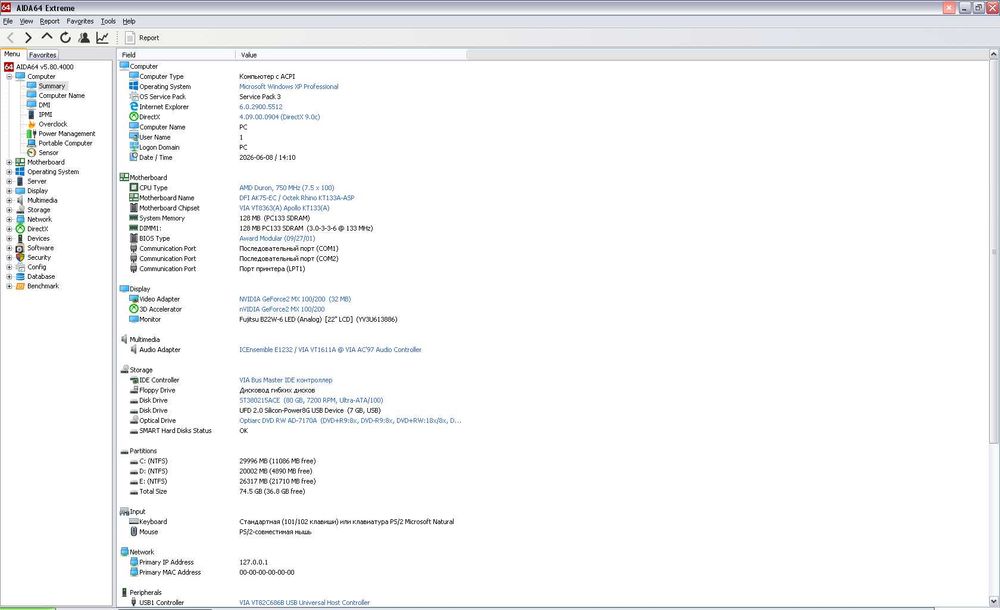1000x610 pixels.
Task: Expand the Benchmark tree node
Action: point(9,286)
